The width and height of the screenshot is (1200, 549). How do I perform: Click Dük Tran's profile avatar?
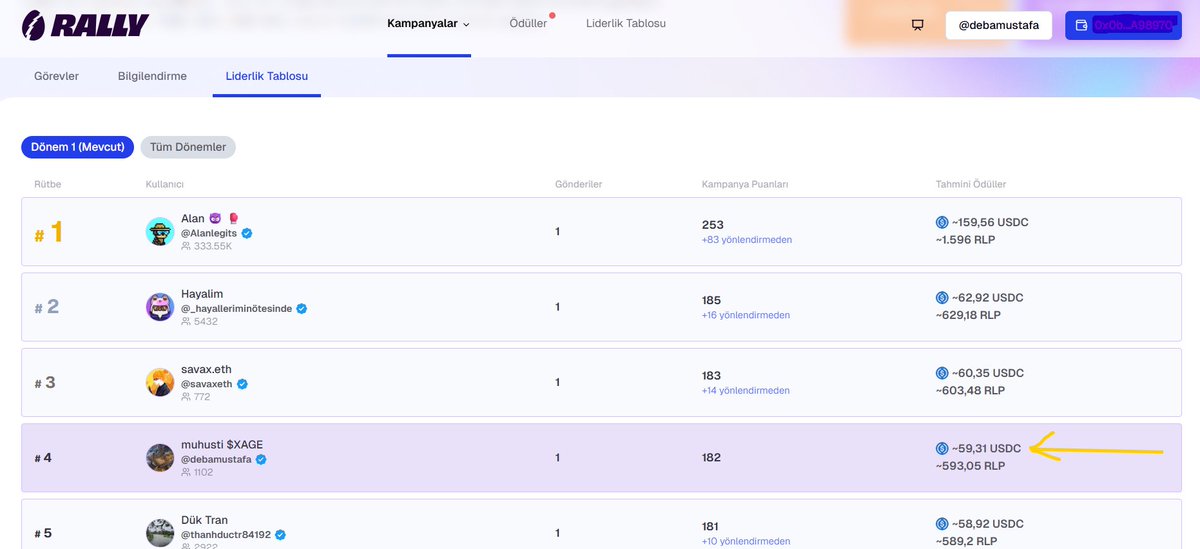[x=160, y=533]
